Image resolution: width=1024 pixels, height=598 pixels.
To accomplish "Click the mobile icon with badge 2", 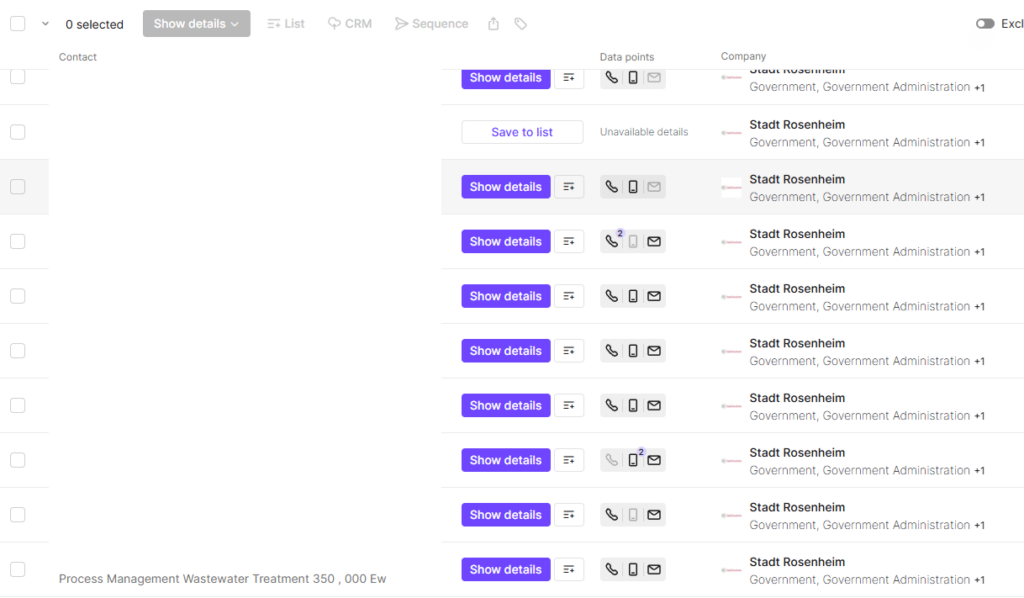I will [x=633, y=460].
